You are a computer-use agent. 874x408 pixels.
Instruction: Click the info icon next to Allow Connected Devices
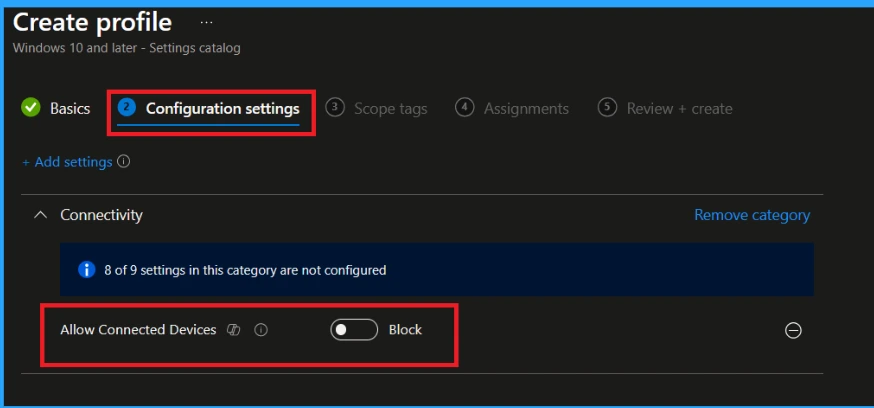(x=261, y=330)
